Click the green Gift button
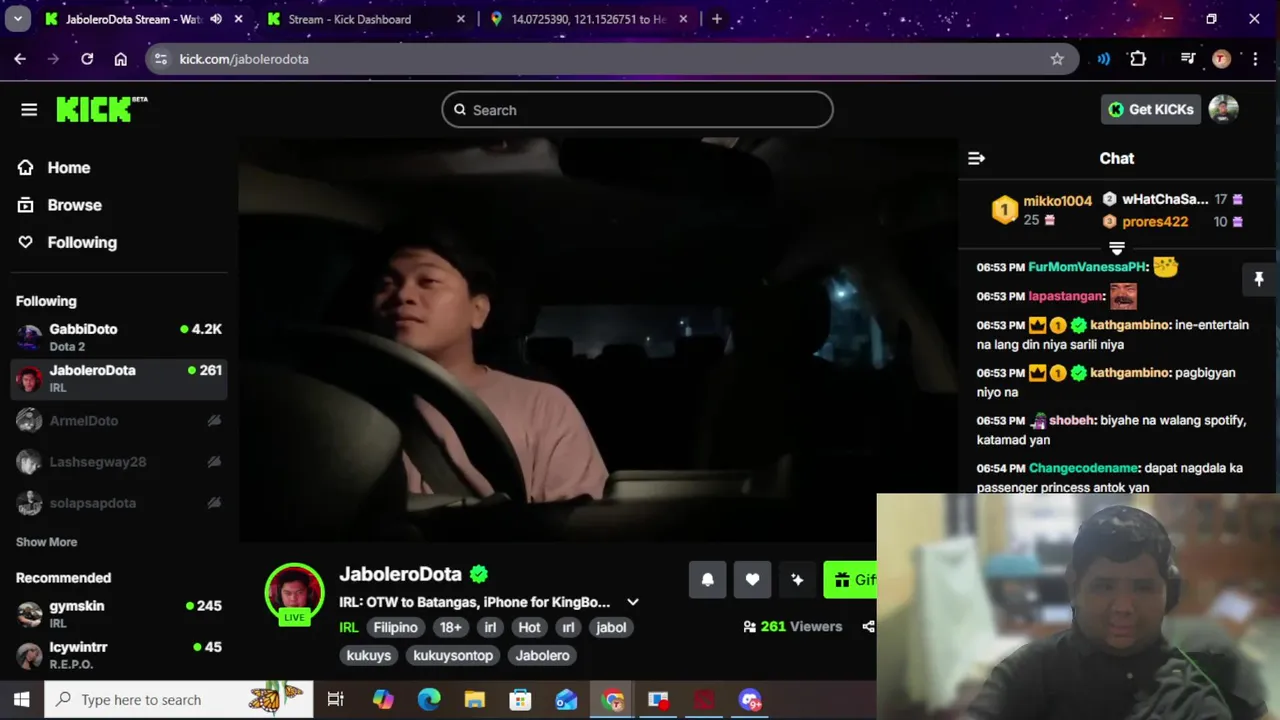 [850, 579]
